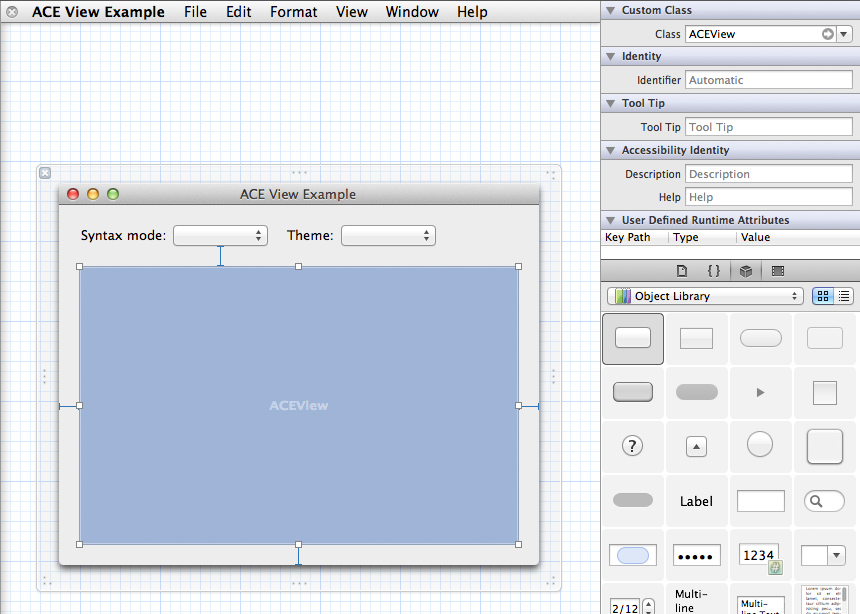Switch library to list view
860x614 pixels.
point(844,296)
